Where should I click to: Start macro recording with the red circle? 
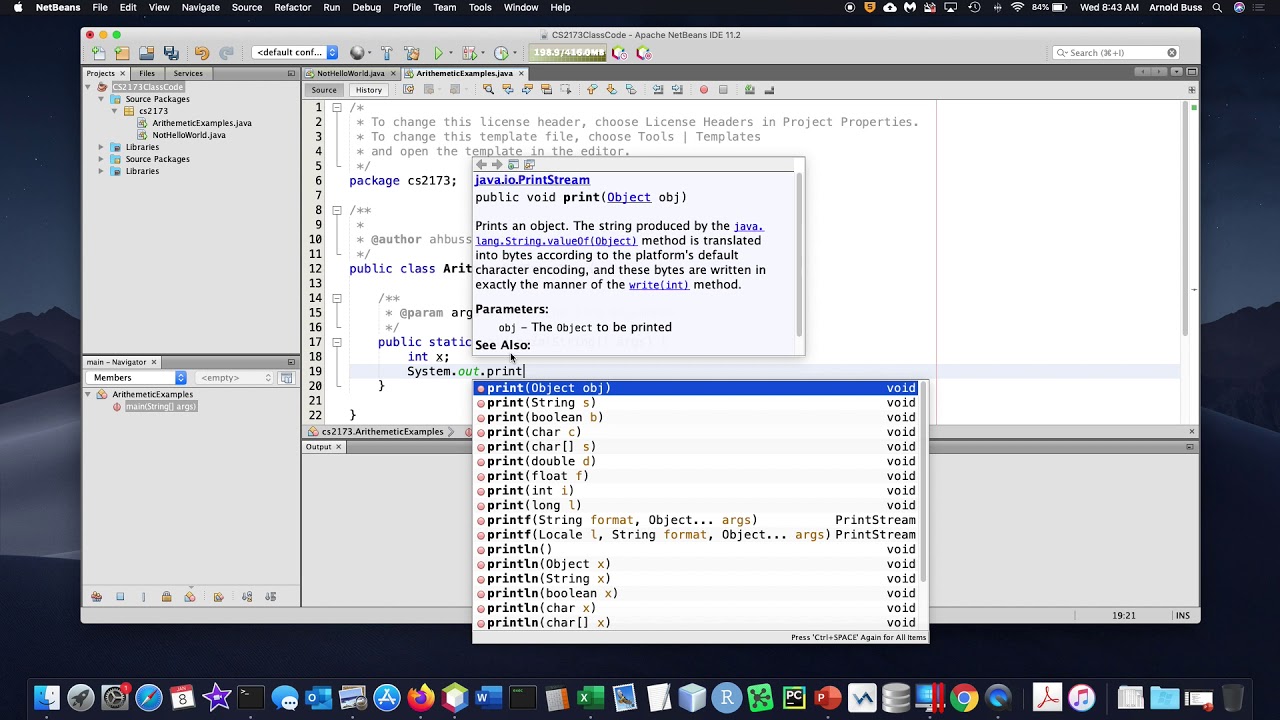point(704,90)
